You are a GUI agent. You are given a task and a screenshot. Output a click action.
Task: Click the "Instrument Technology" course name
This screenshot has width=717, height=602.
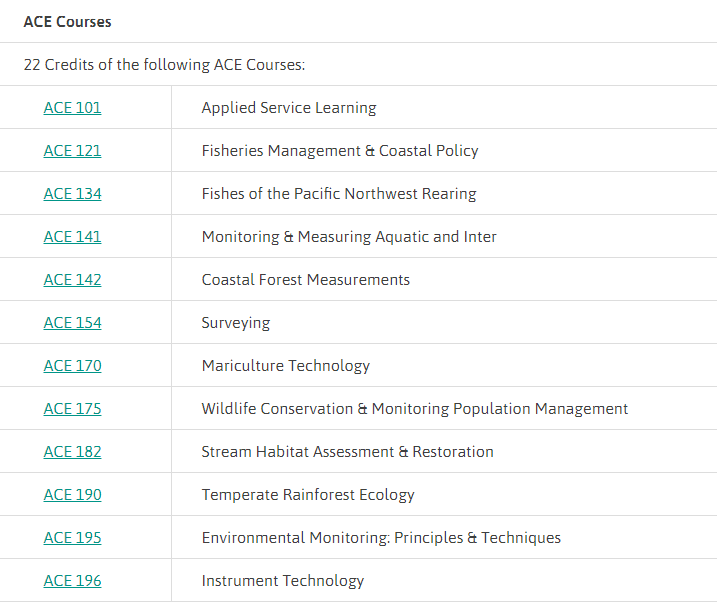pos(283,581)
